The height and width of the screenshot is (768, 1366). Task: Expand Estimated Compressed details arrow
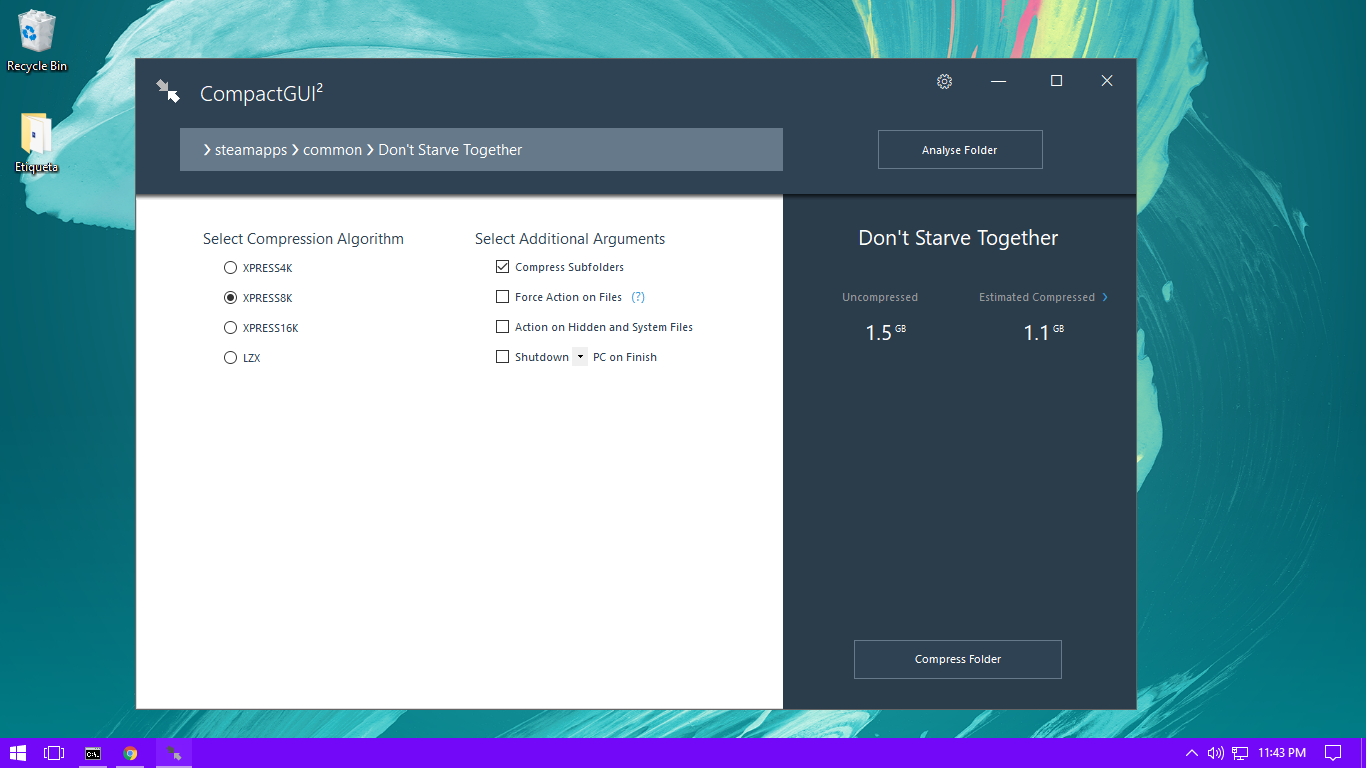tap(1105, 297)
